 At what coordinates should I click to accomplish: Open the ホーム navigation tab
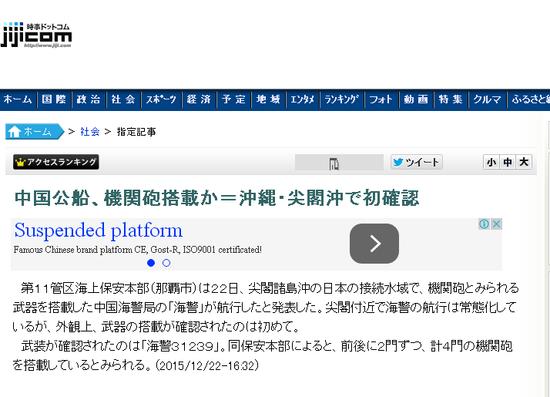18,100
